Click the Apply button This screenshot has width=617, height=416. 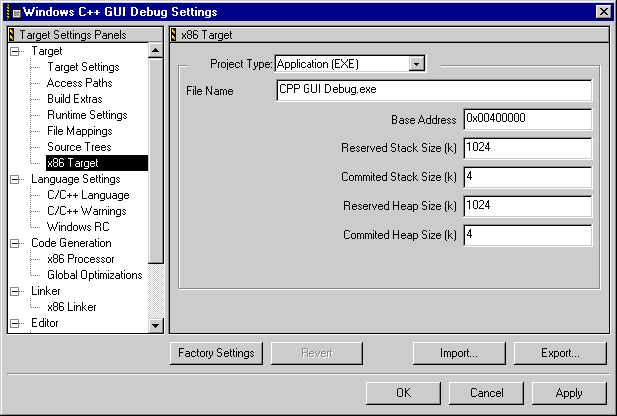coord(569,393)
